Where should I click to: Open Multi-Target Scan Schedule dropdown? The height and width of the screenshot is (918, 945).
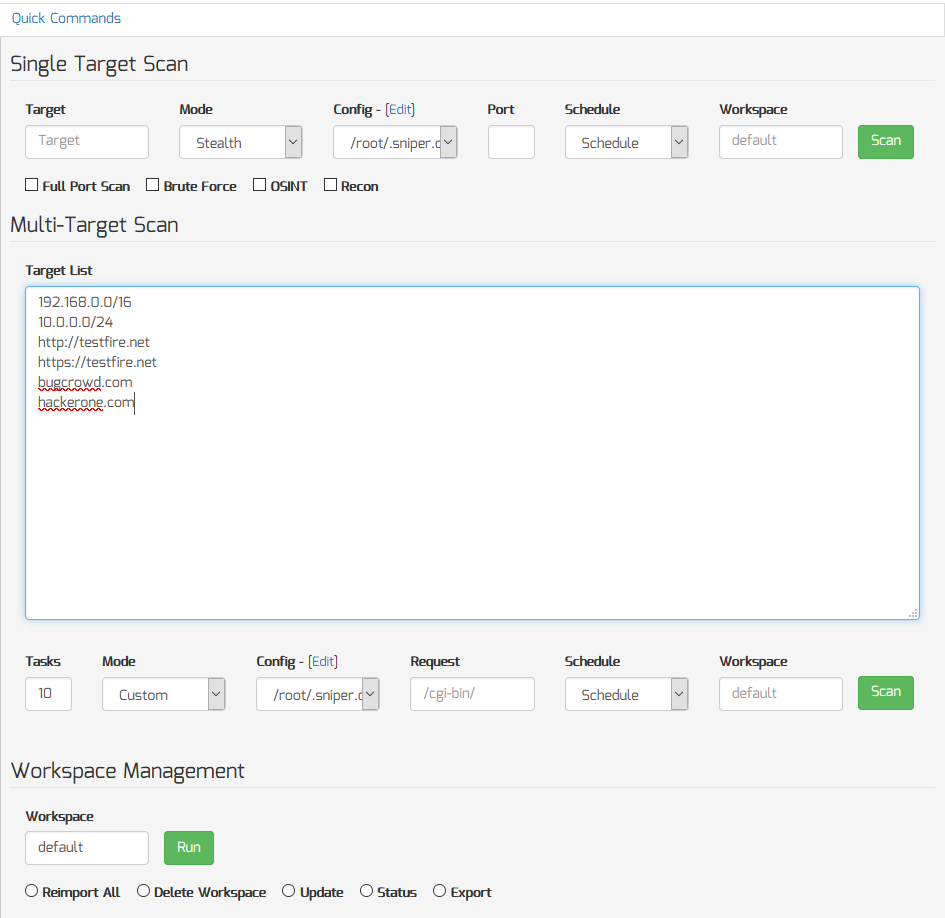(x=626, y=694)
